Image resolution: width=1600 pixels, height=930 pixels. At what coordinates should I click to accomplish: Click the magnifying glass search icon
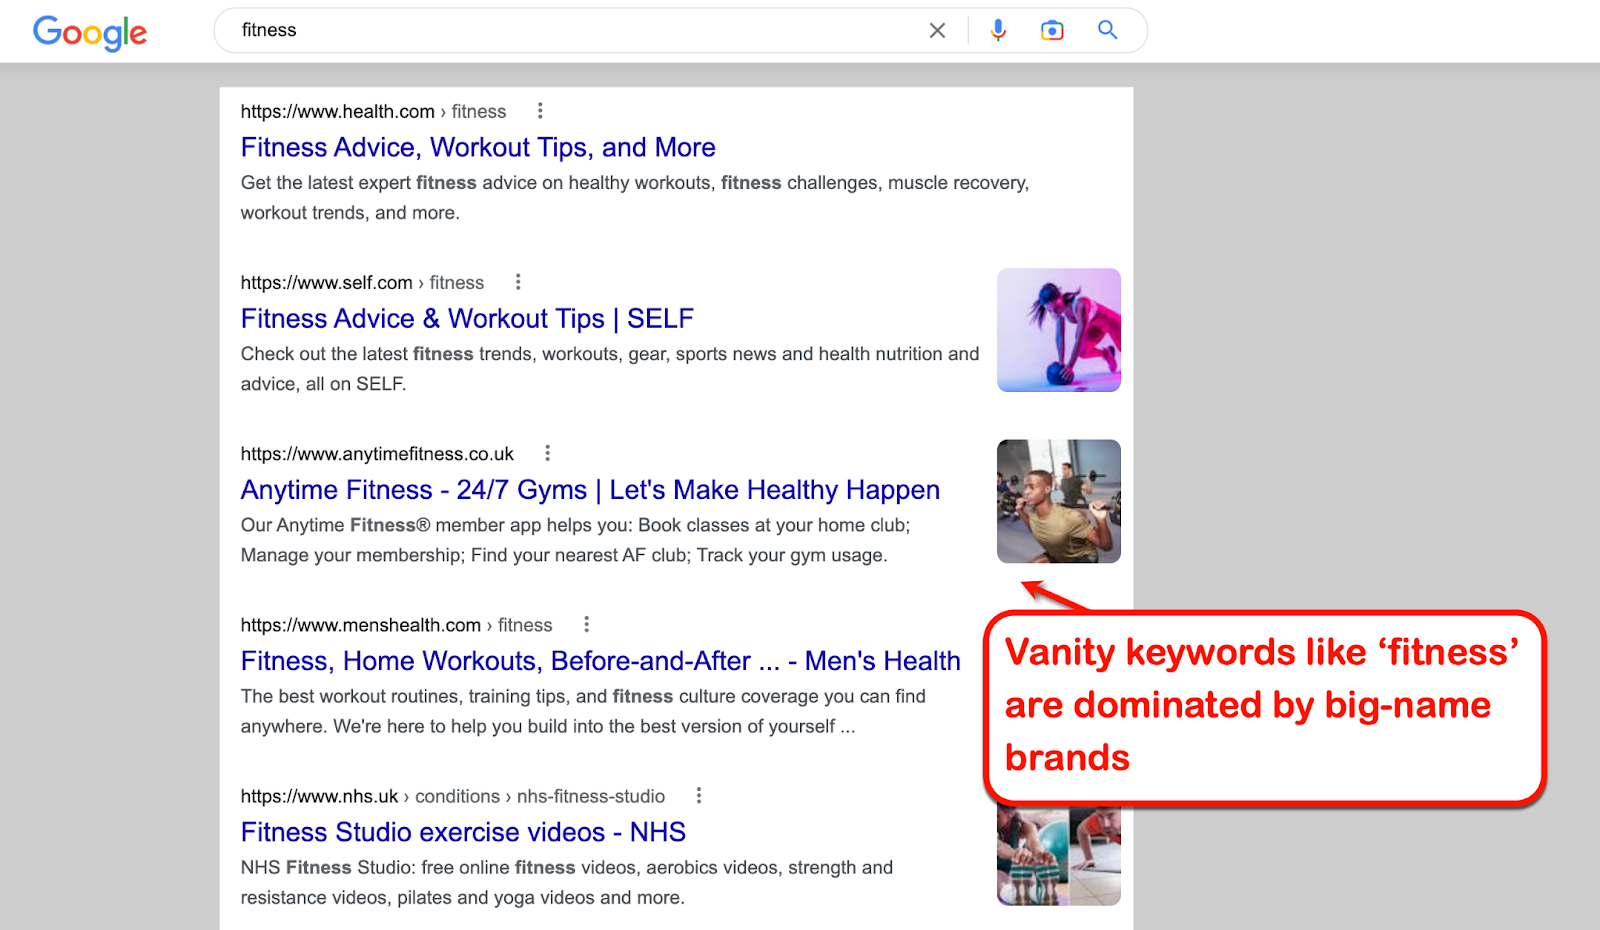(1107, 30)
